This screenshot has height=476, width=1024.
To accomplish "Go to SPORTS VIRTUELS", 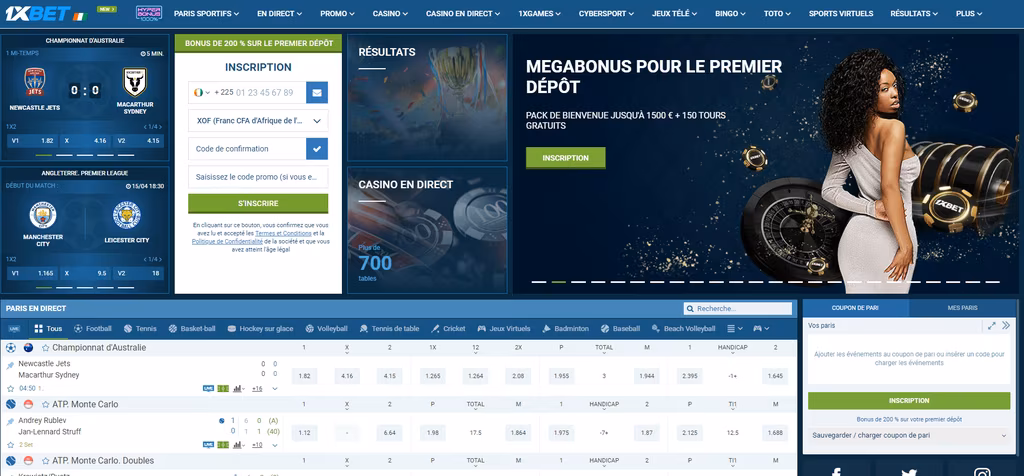I will coord(841,13).
